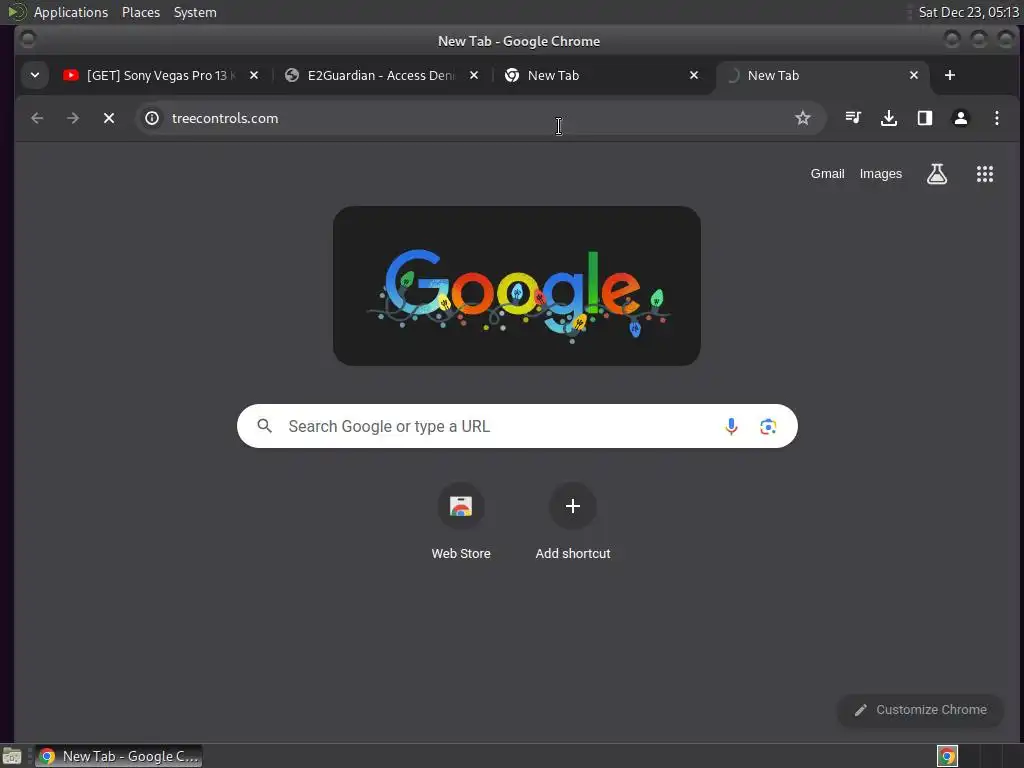
Task: Go forward with the forward arrow
Action: click(73, 118)
